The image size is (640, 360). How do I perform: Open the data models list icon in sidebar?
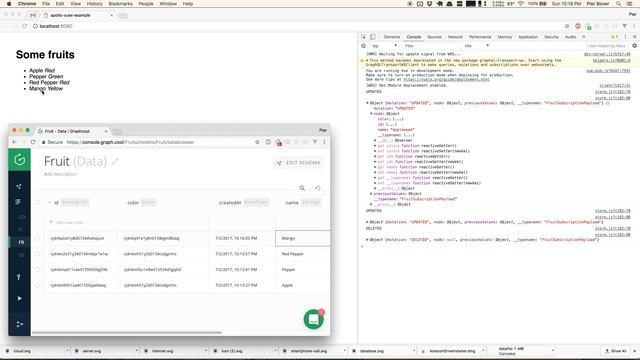(x=18, y=202)
